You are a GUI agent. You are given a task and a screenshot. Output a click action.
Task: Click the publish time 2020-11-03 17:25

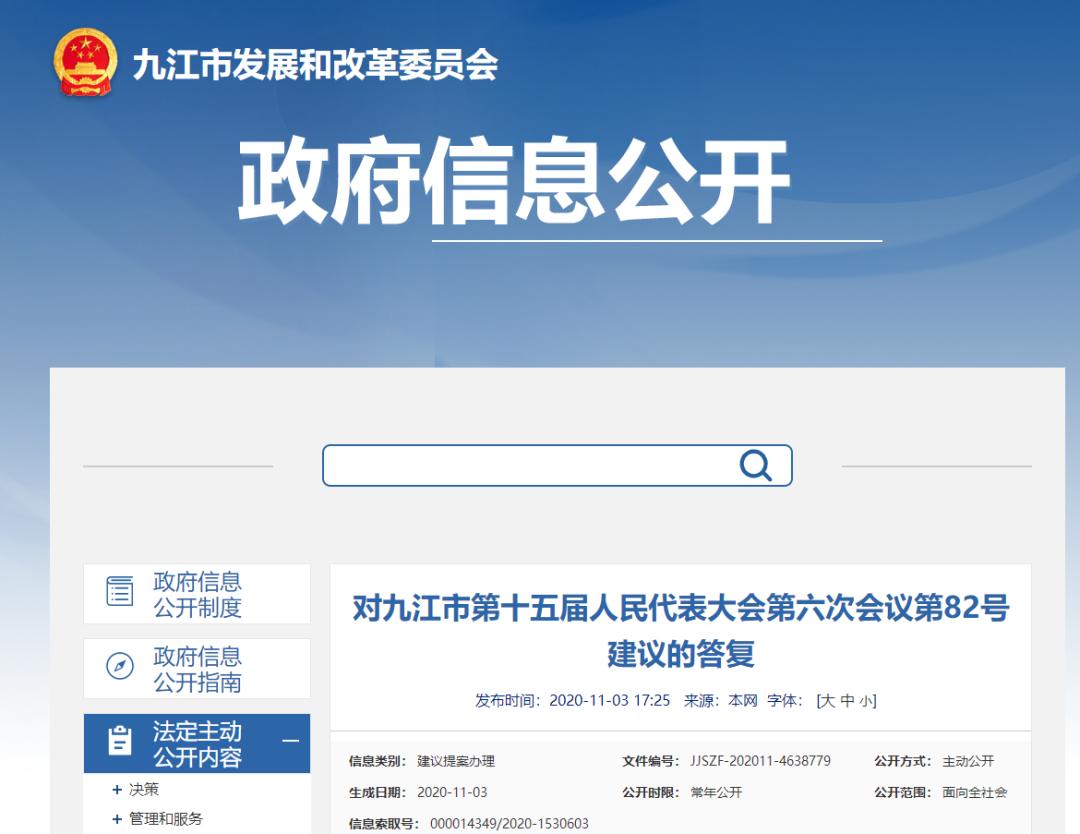610,701
